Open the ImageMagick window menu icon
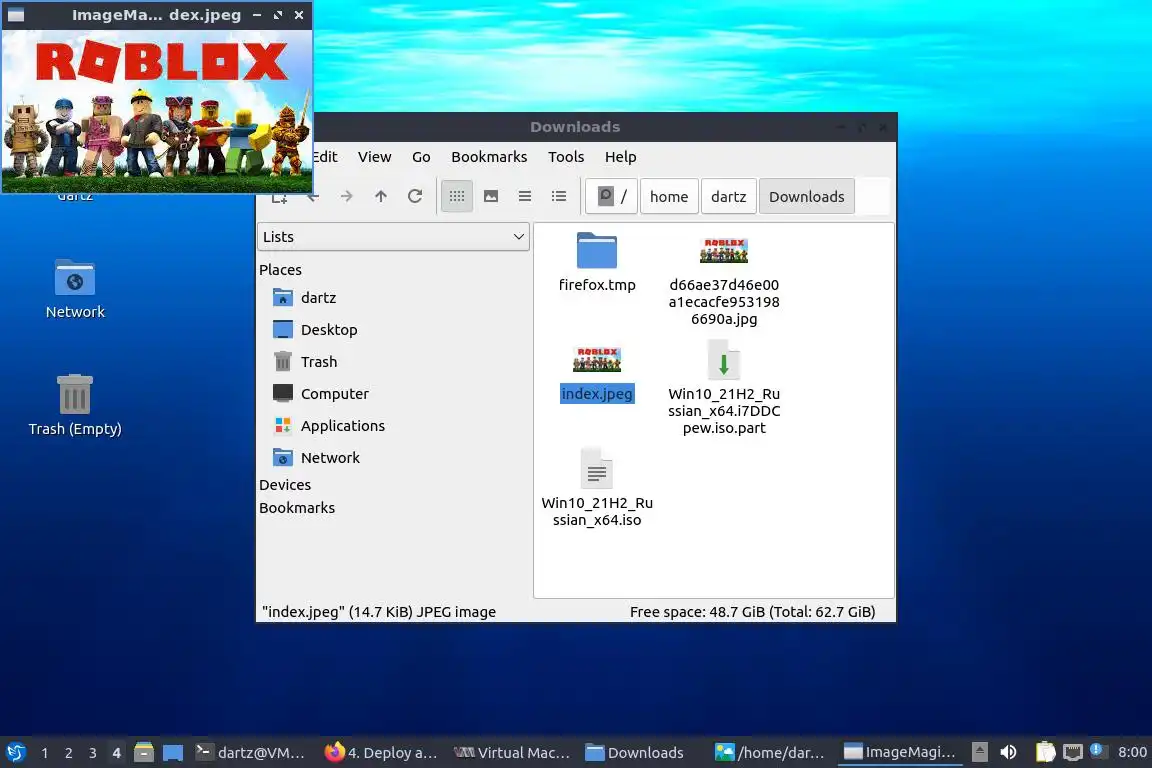The image size is (1152, 768). [x=15, y=15]
